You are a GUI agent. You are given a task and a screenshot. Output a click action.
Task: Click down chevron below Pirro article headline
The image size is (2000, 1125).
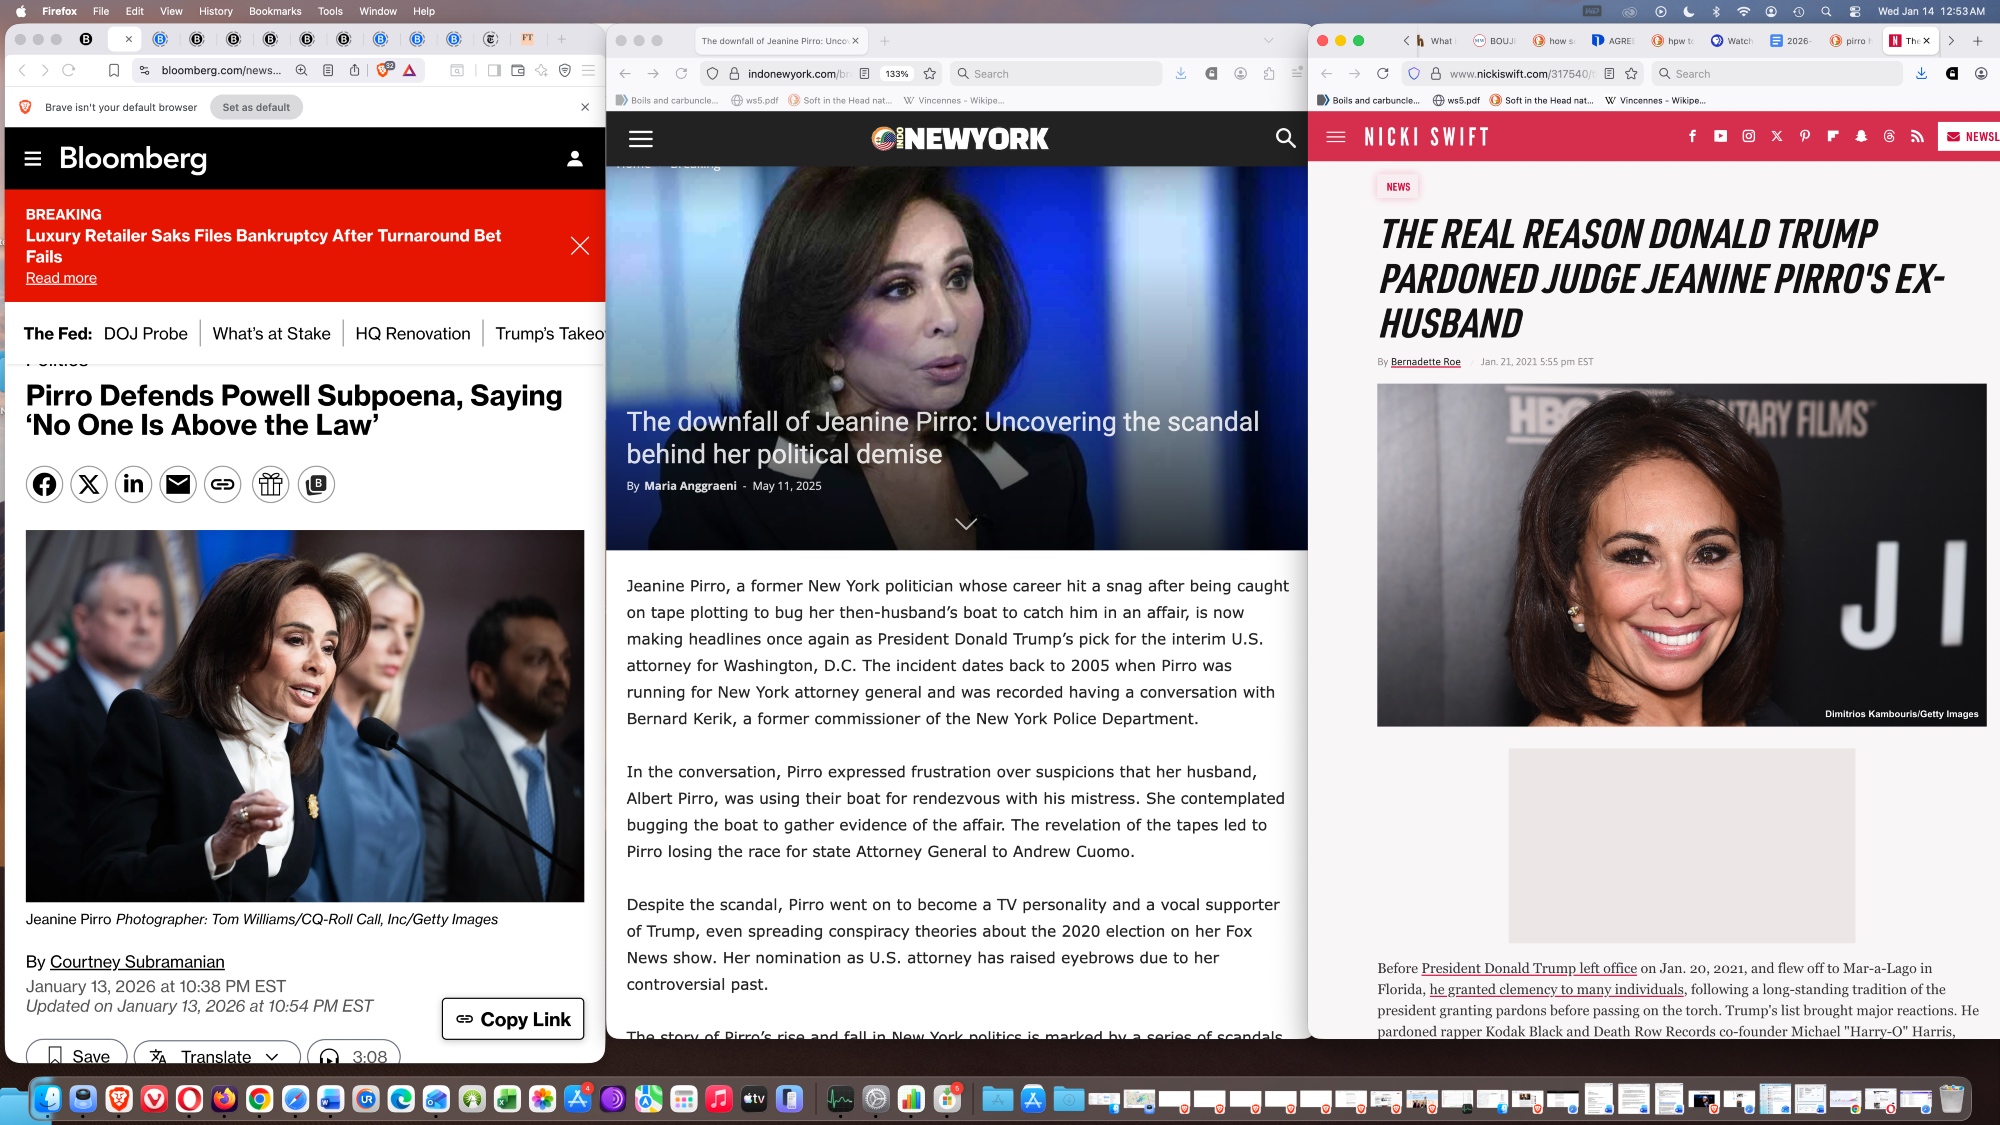[965, 524]
